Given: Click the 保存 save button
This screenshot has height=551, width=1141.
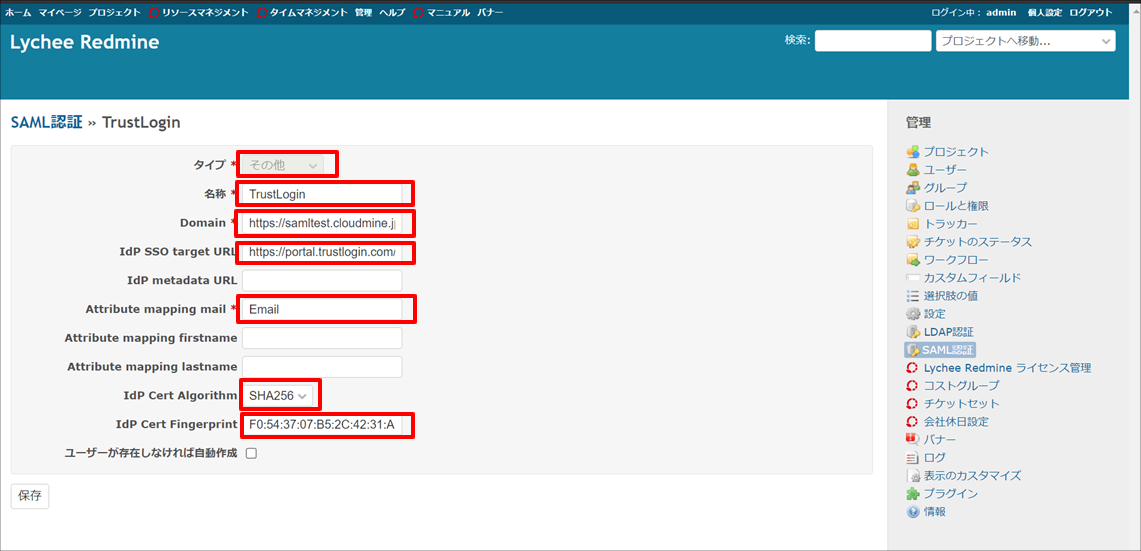Looking at the screenshot, I should click(30, 496).
